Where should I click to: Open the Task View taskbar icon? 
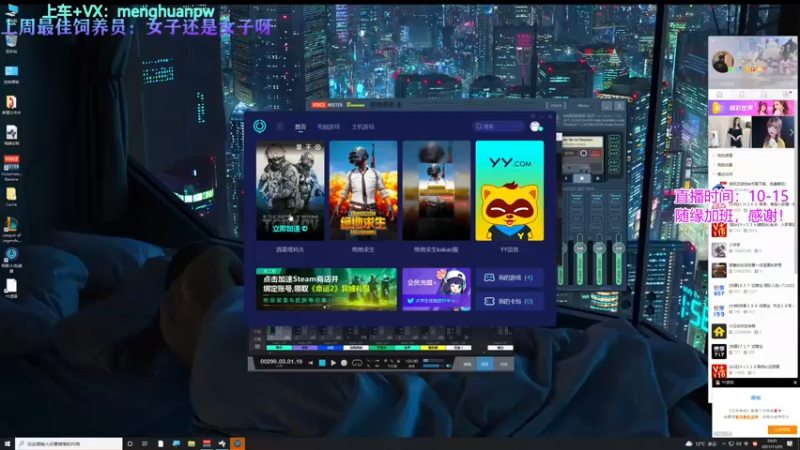click(x=145, y=444)
